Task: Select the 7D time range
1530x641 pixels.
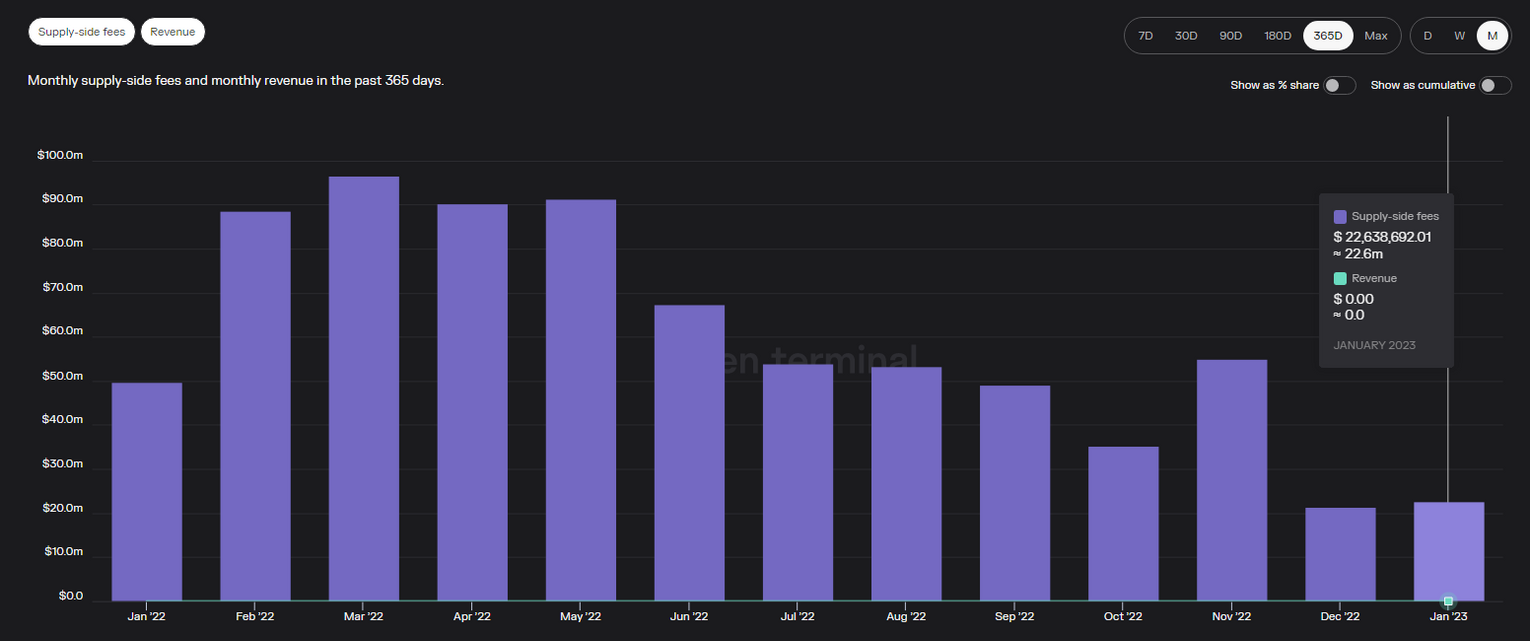Action: pos(1146,36)
